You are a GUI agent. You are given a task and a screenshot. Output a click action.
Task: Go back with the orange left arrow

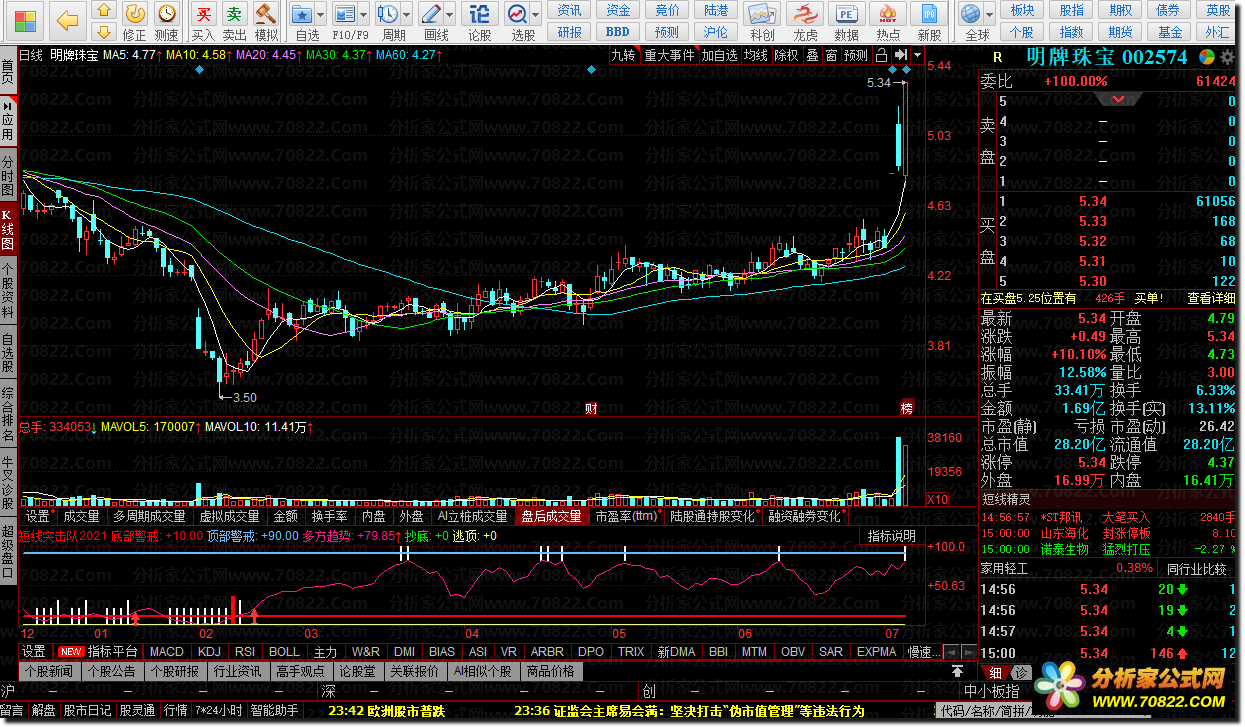click(x=67, y=20)
